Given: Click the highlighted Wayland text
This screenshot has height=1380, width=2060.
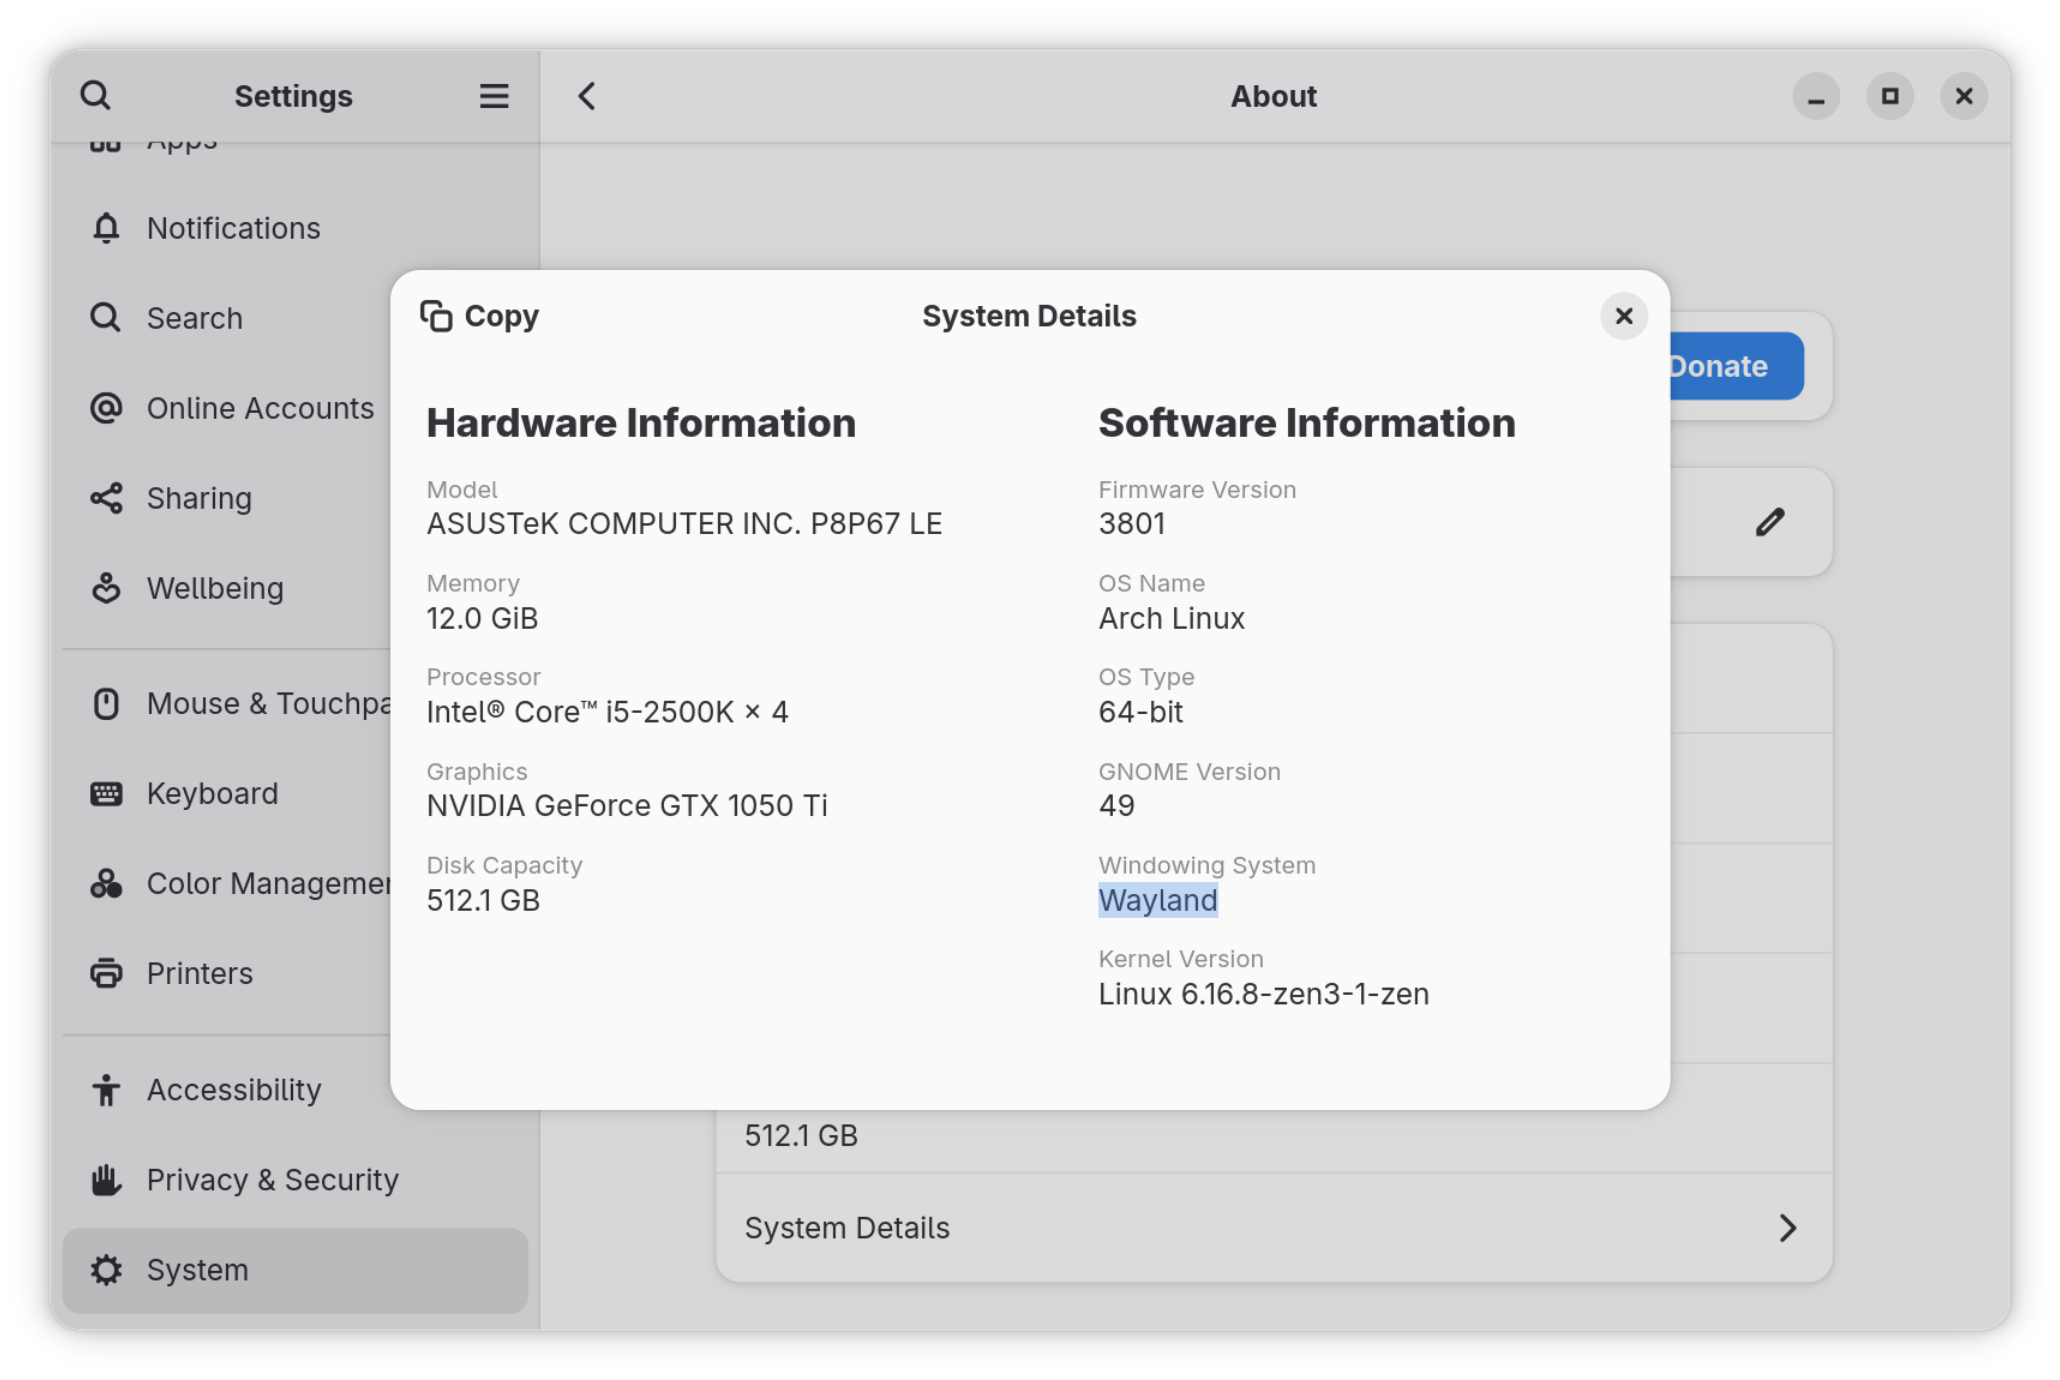Looking at the screenshot, I should click(1157, 900).
